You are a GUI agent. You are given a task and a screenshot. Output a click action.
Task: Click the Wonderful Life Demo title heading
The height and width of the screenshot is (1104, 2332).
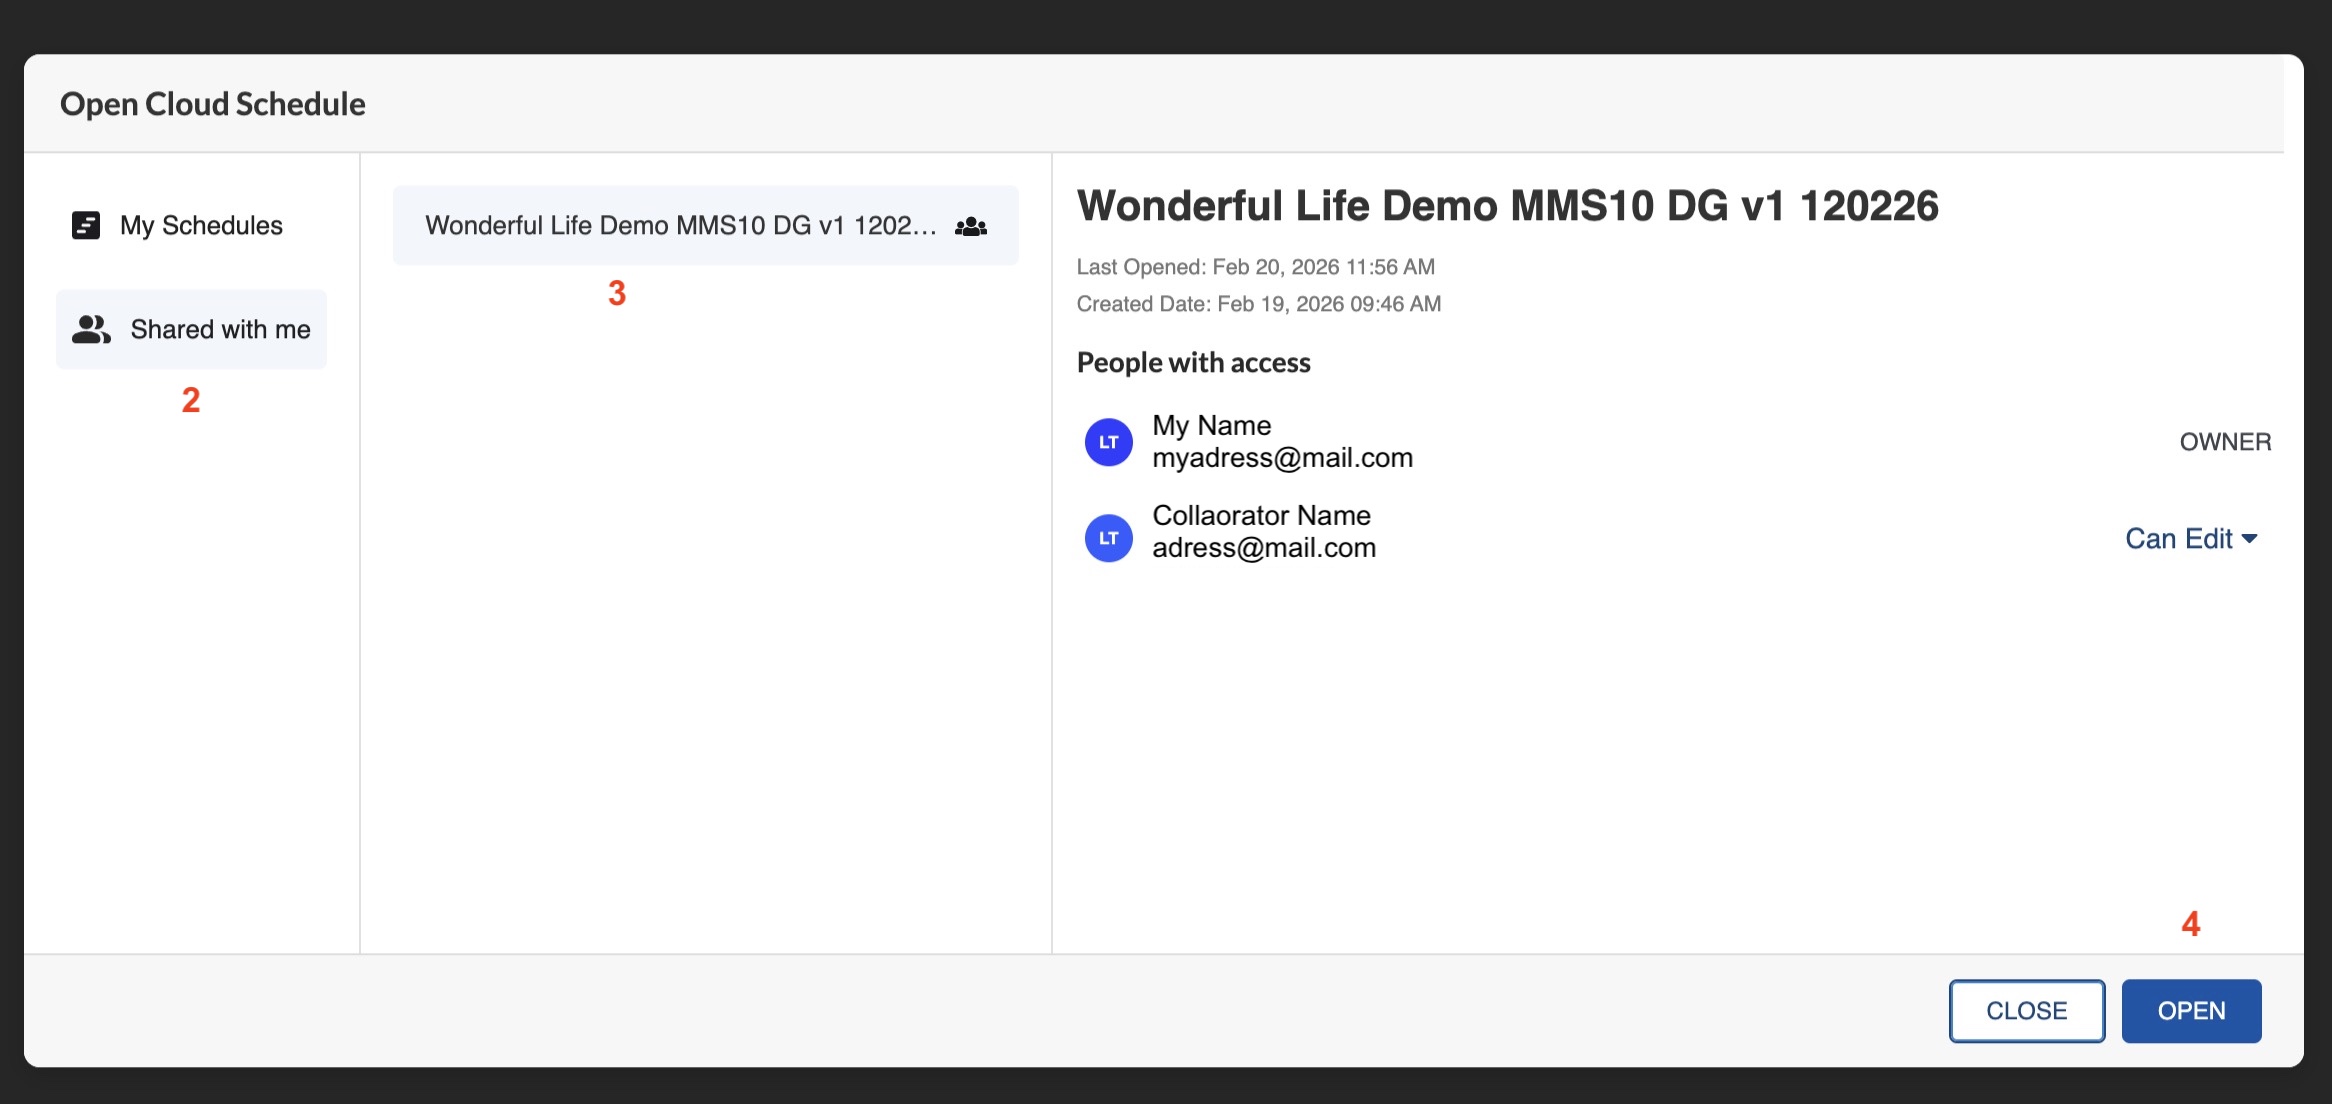[1508, 205]
